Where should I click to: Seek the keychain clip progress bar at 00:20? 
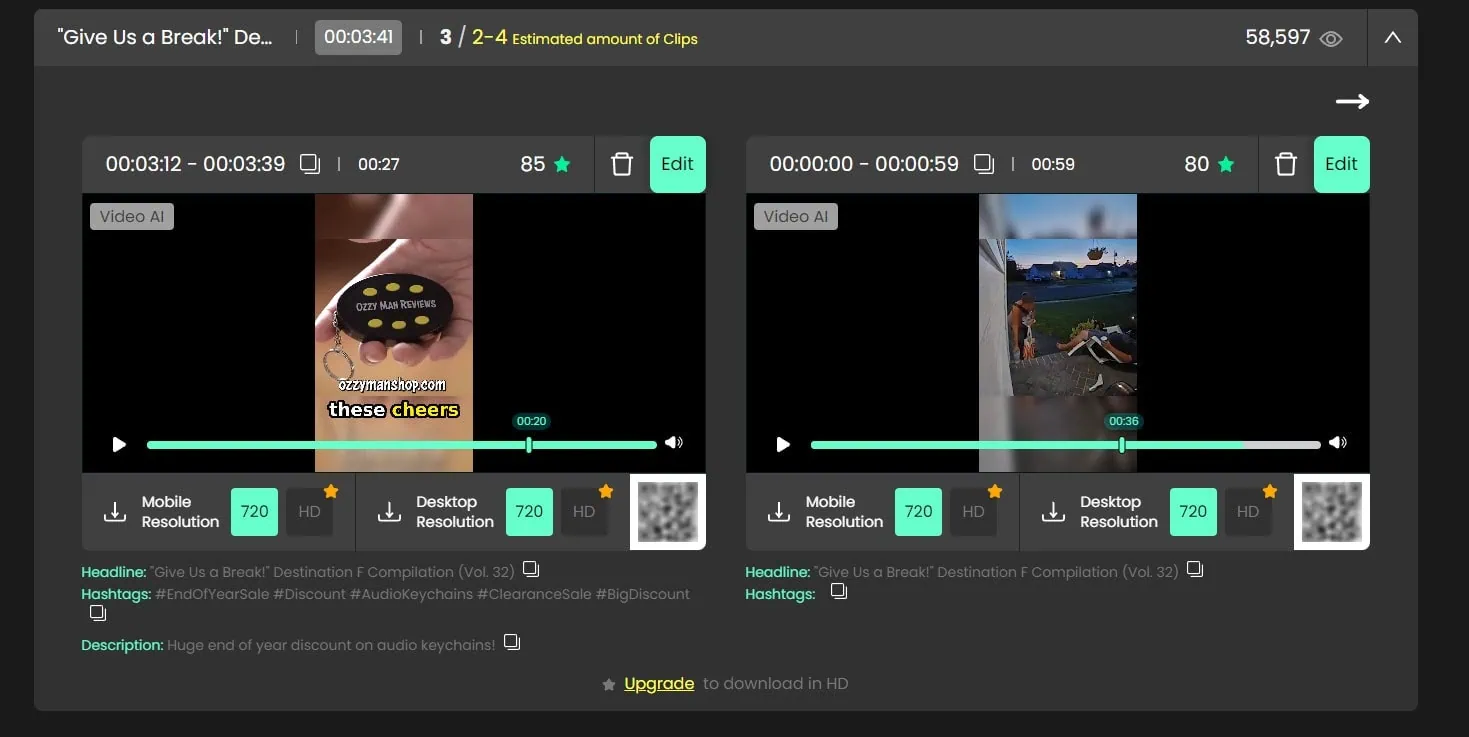coord(529,445)
